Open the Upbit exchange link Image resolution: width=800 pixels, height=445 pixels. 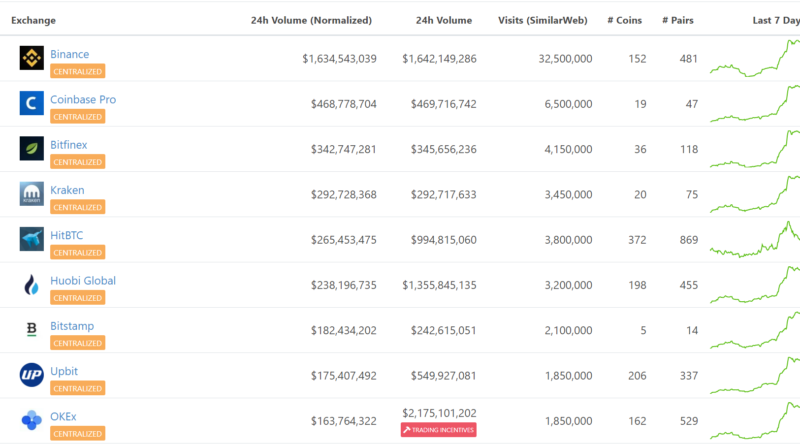pos(64,372)
